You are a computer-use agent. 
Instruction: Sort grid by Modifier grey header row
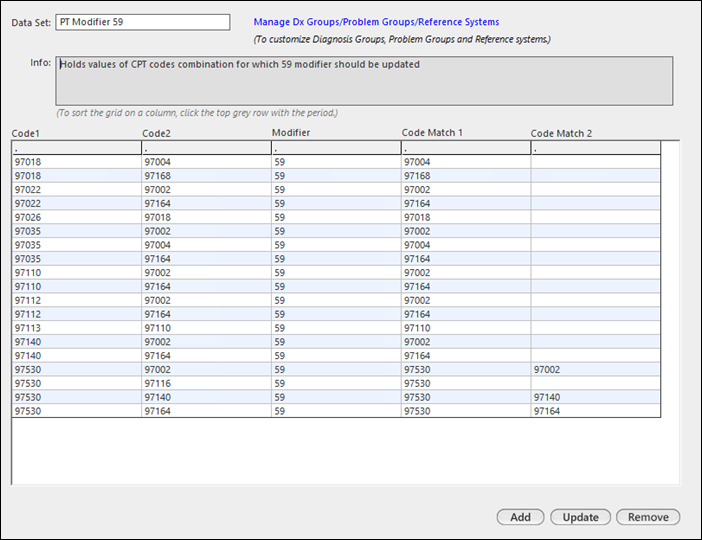pos(336,148)
